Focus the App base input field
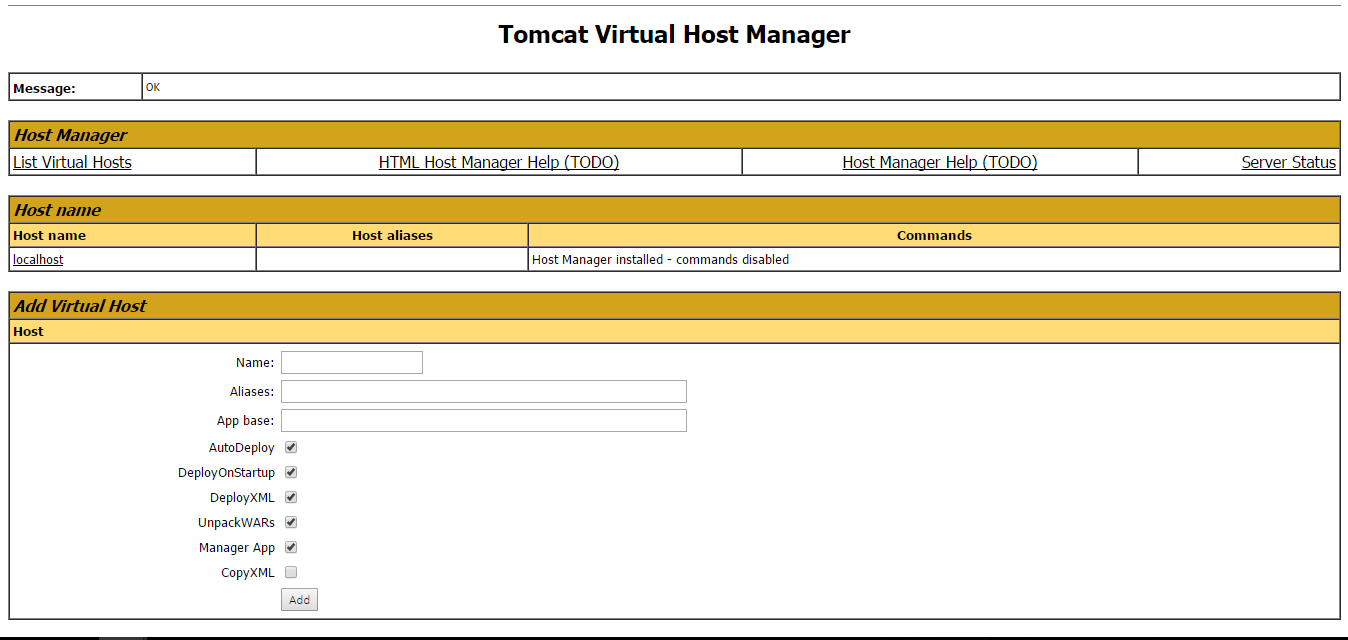1348x640 pixels. click(484, 420)
